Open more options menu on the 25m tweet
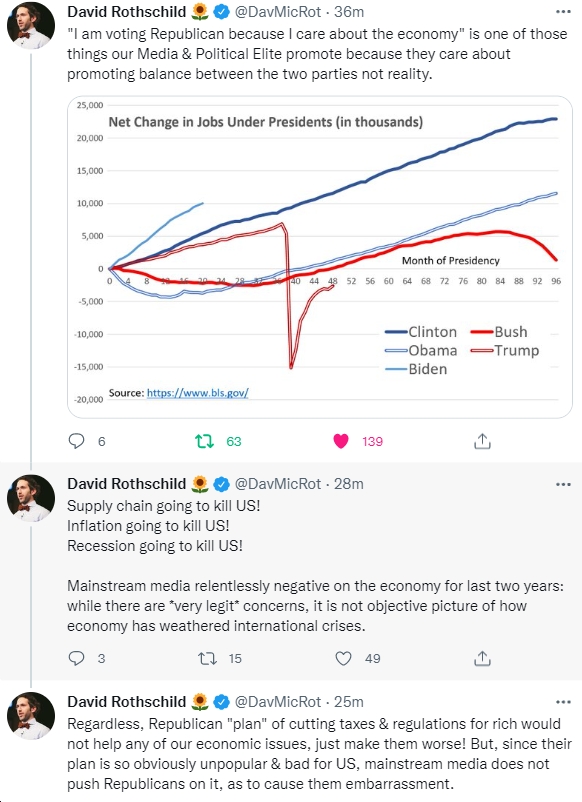This screenshot has height=802, width=582. point(563,702)
